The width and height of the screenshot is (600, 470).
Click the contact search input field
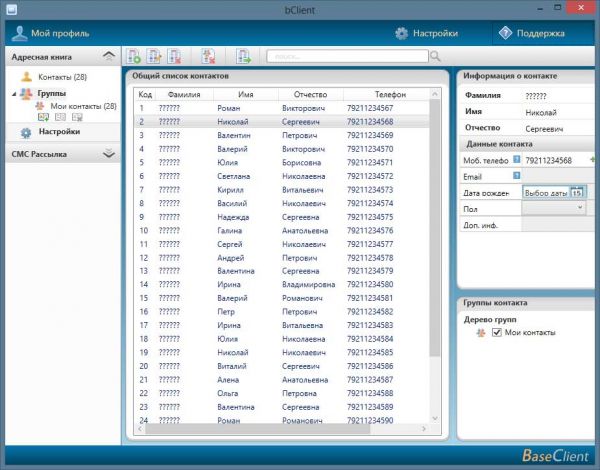[x=345, y=56]
